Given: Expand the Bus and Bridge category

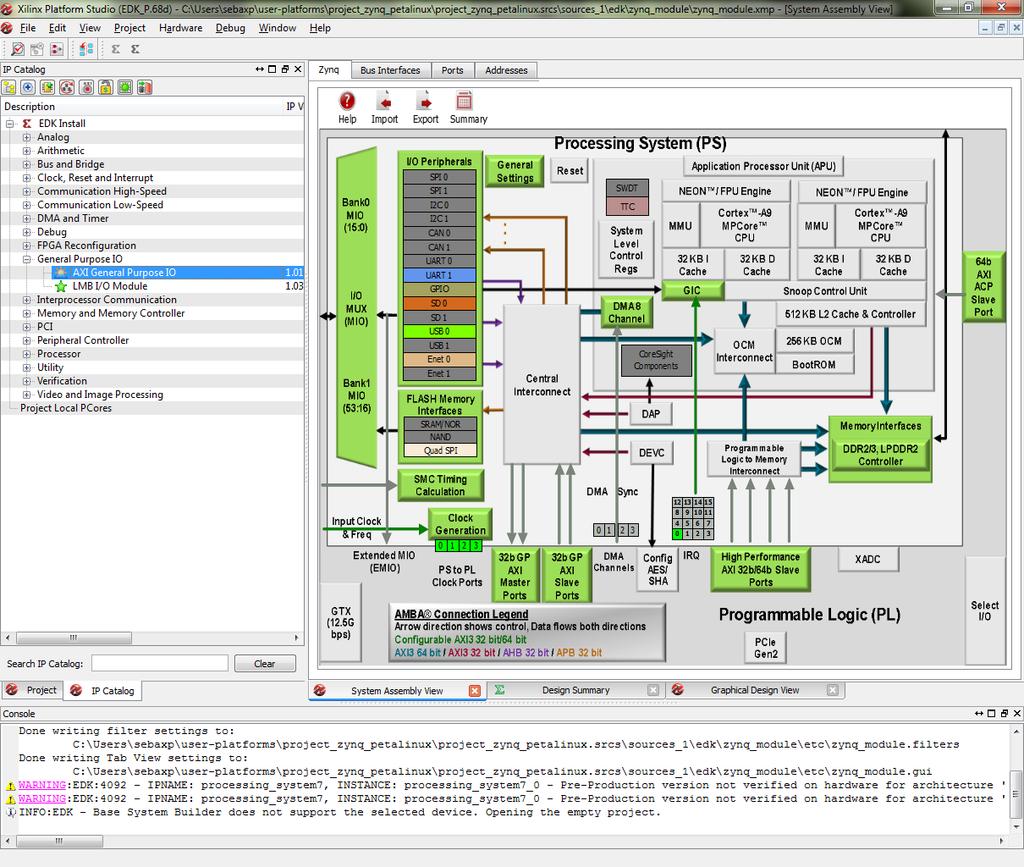Looking at the screenshot, I should tap(26, 165).
